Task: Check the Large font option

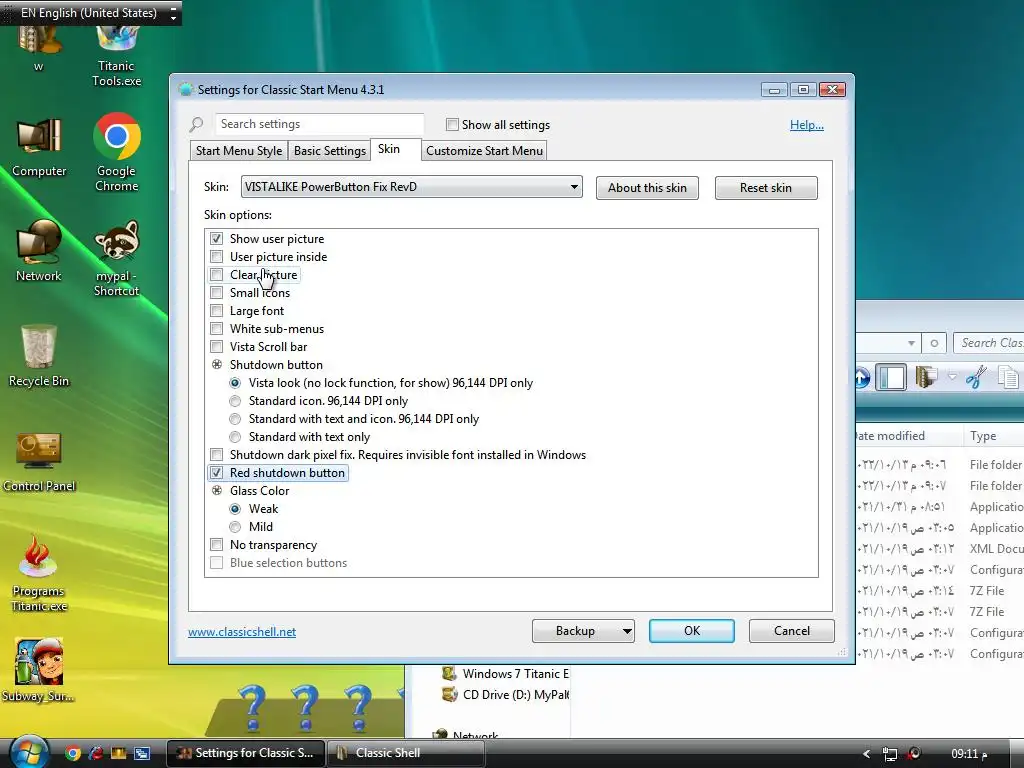Action: pos(216,311)
